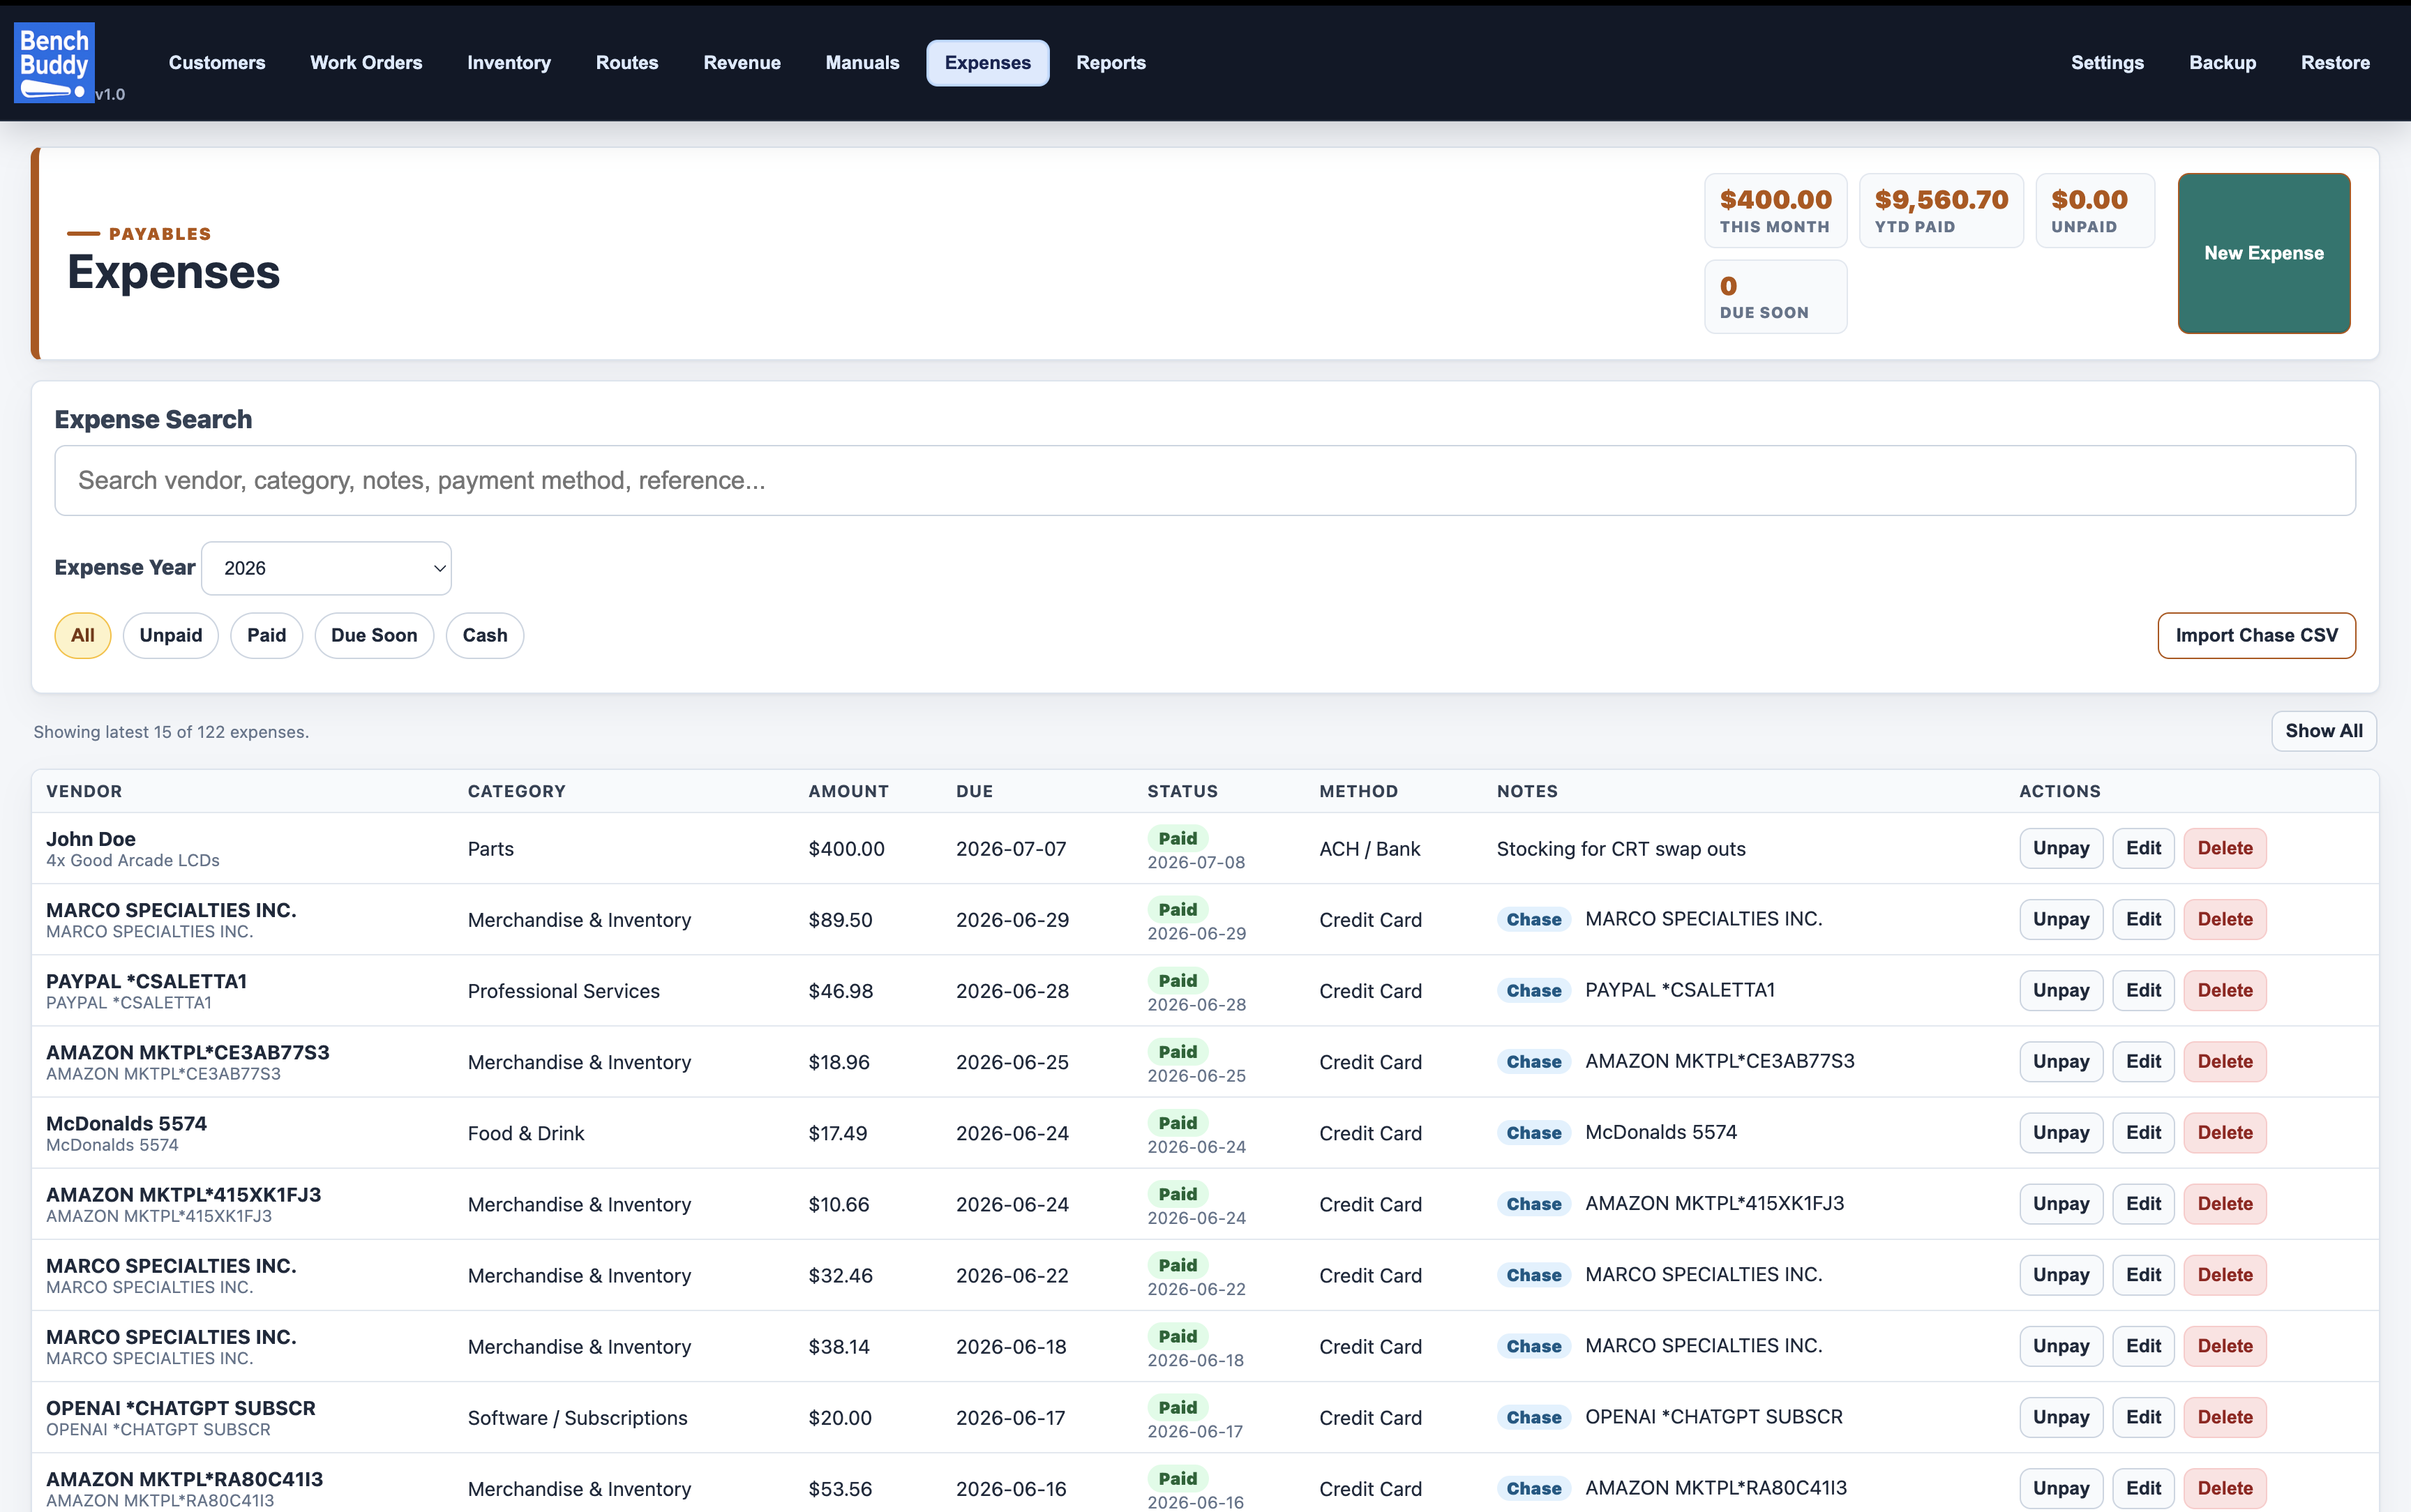Open the Revenue tab
Screen dimensions: 2411x1512
coord(742,63)
